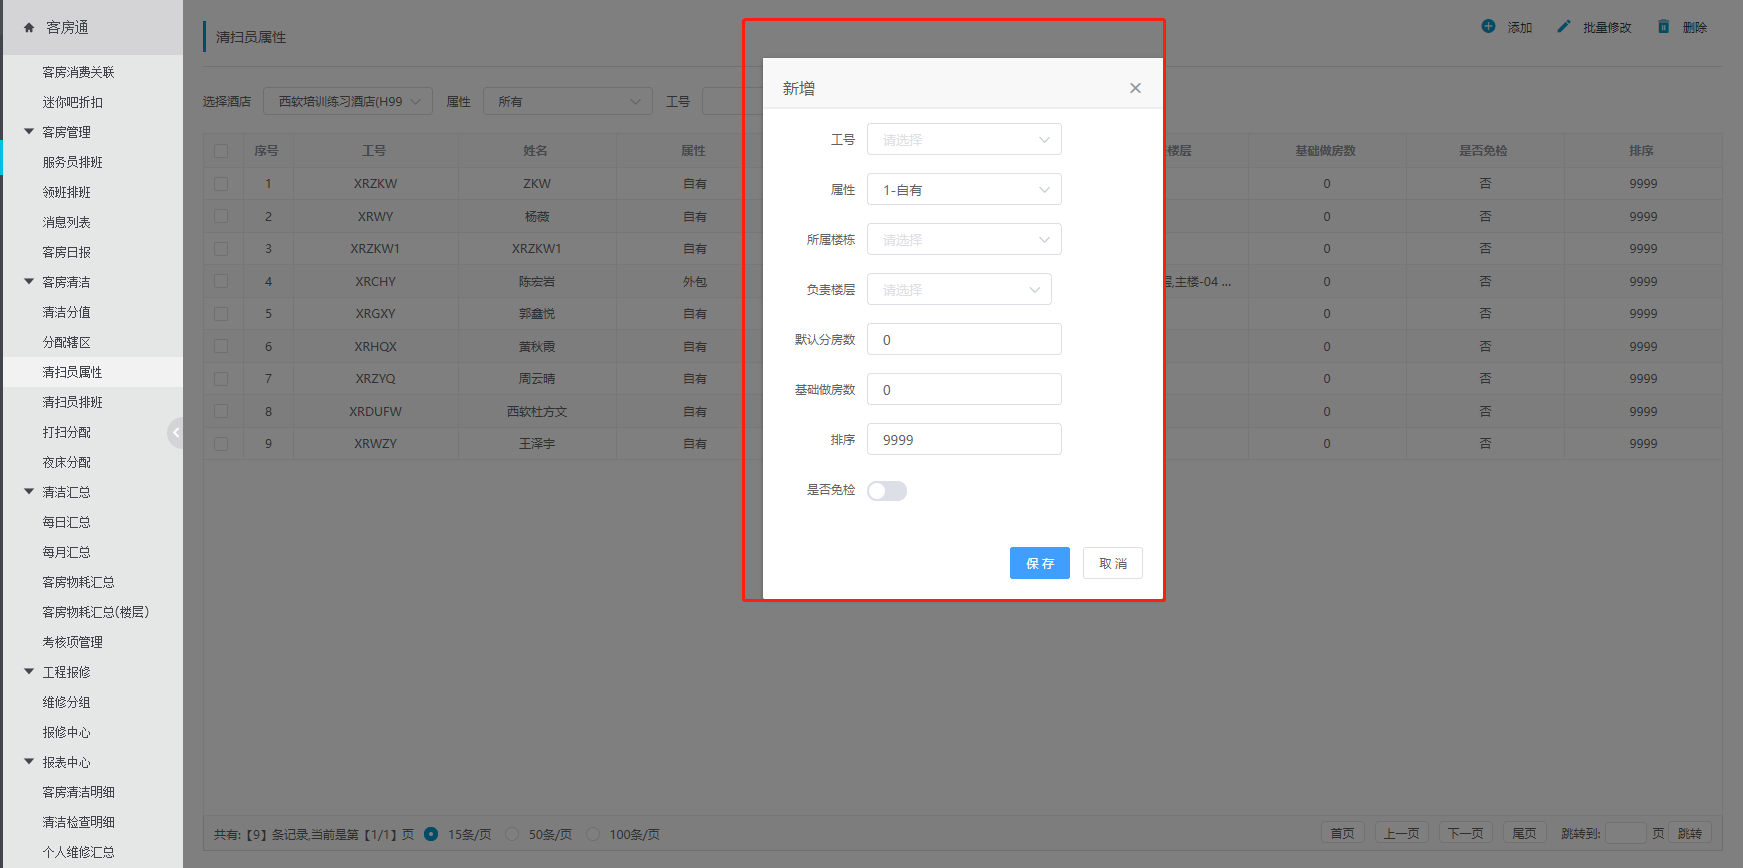This screenshot has height=868, width=1743.
Task: Check the row checkbox for XRGXY
Action: click(221, 314)
